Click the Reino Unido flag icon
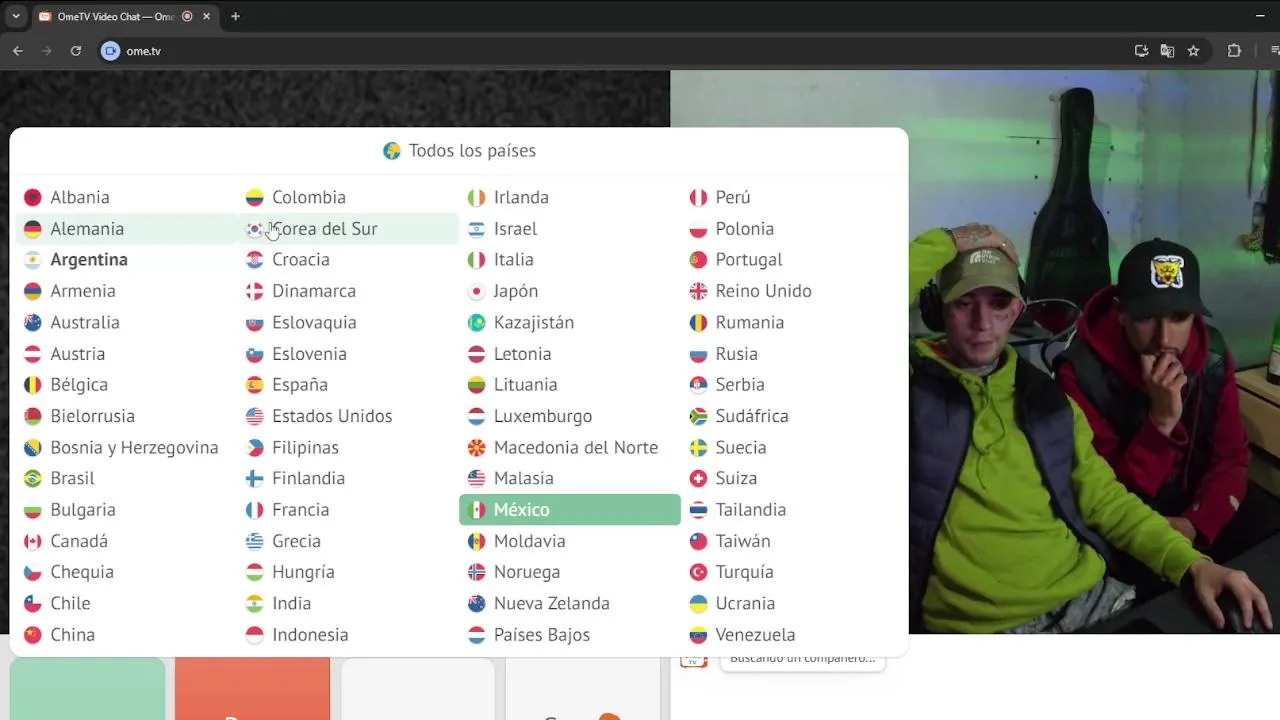The image size is (1280, 720). pyautogui.click(x=698, y=291)
